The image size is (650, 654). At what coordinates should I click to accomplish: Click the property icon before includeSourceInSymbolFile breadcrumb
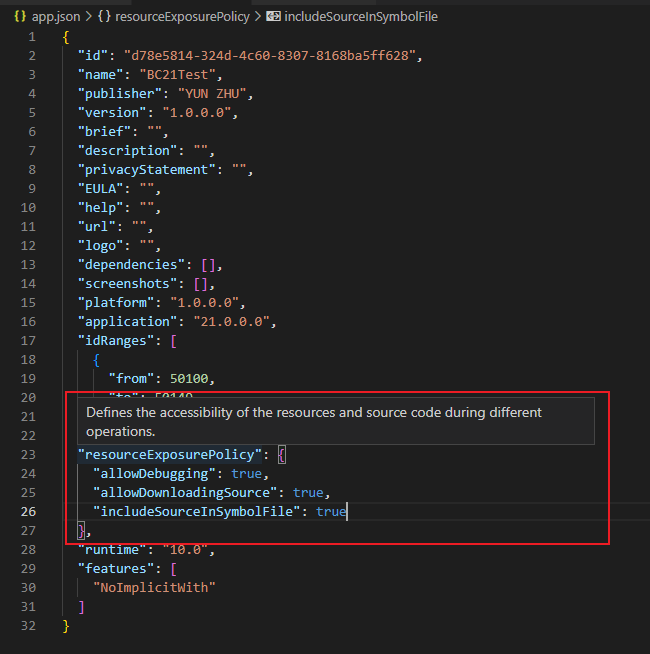(273, 16)
